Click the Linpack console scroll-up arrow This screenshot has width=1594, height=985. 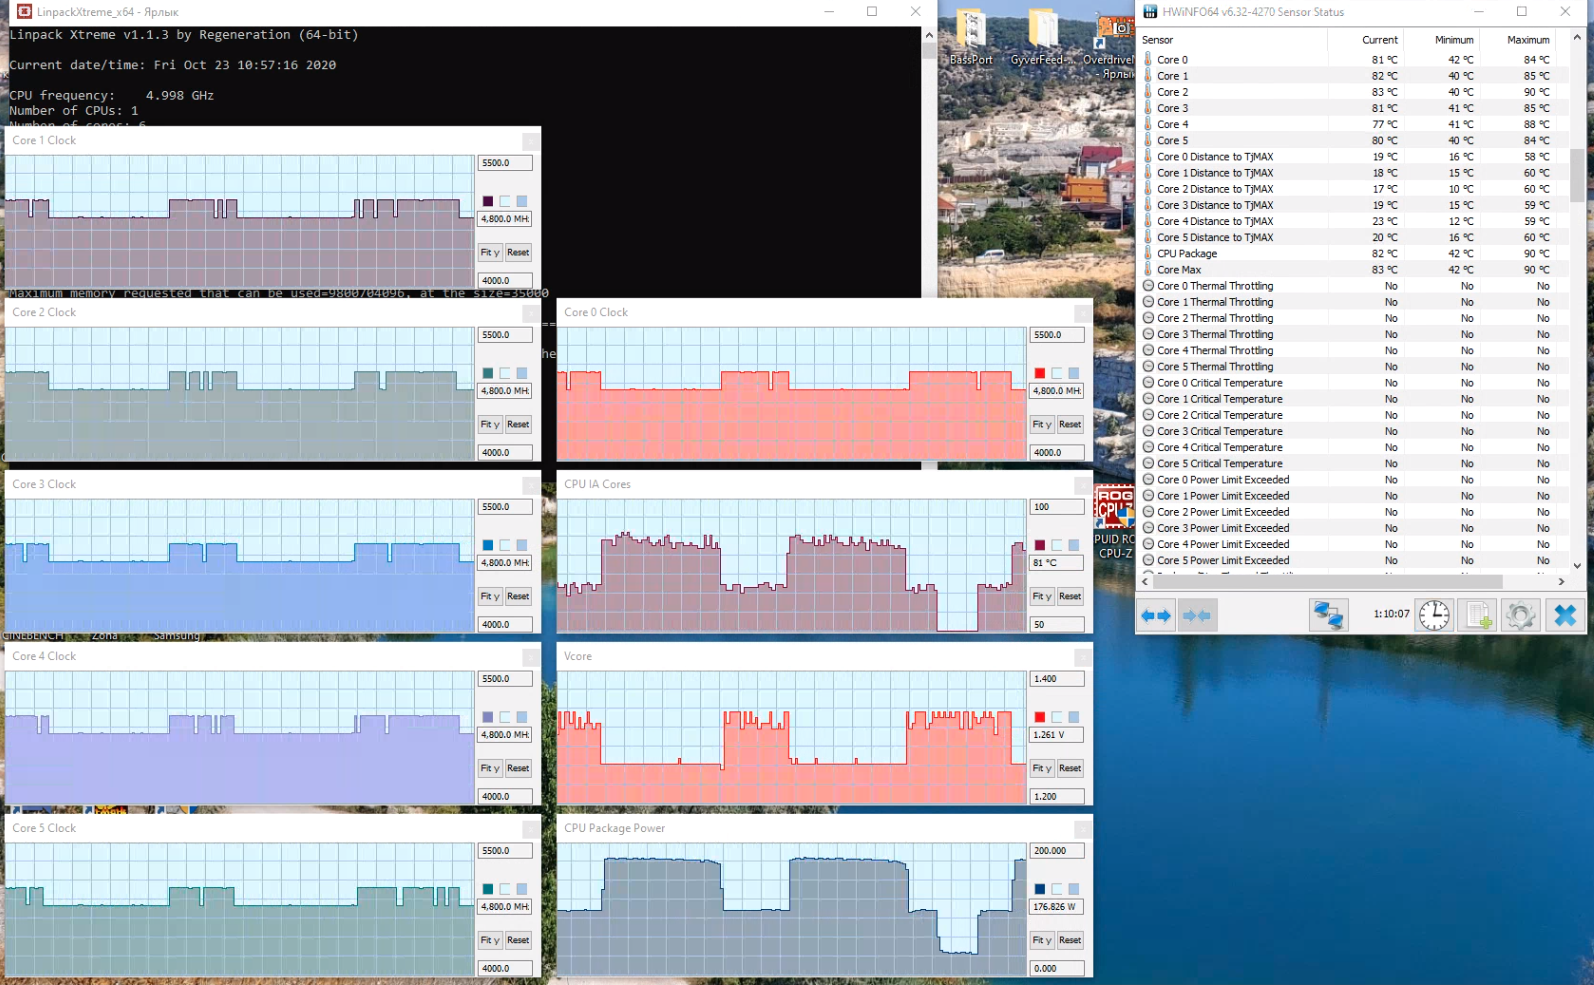[929, 35]
